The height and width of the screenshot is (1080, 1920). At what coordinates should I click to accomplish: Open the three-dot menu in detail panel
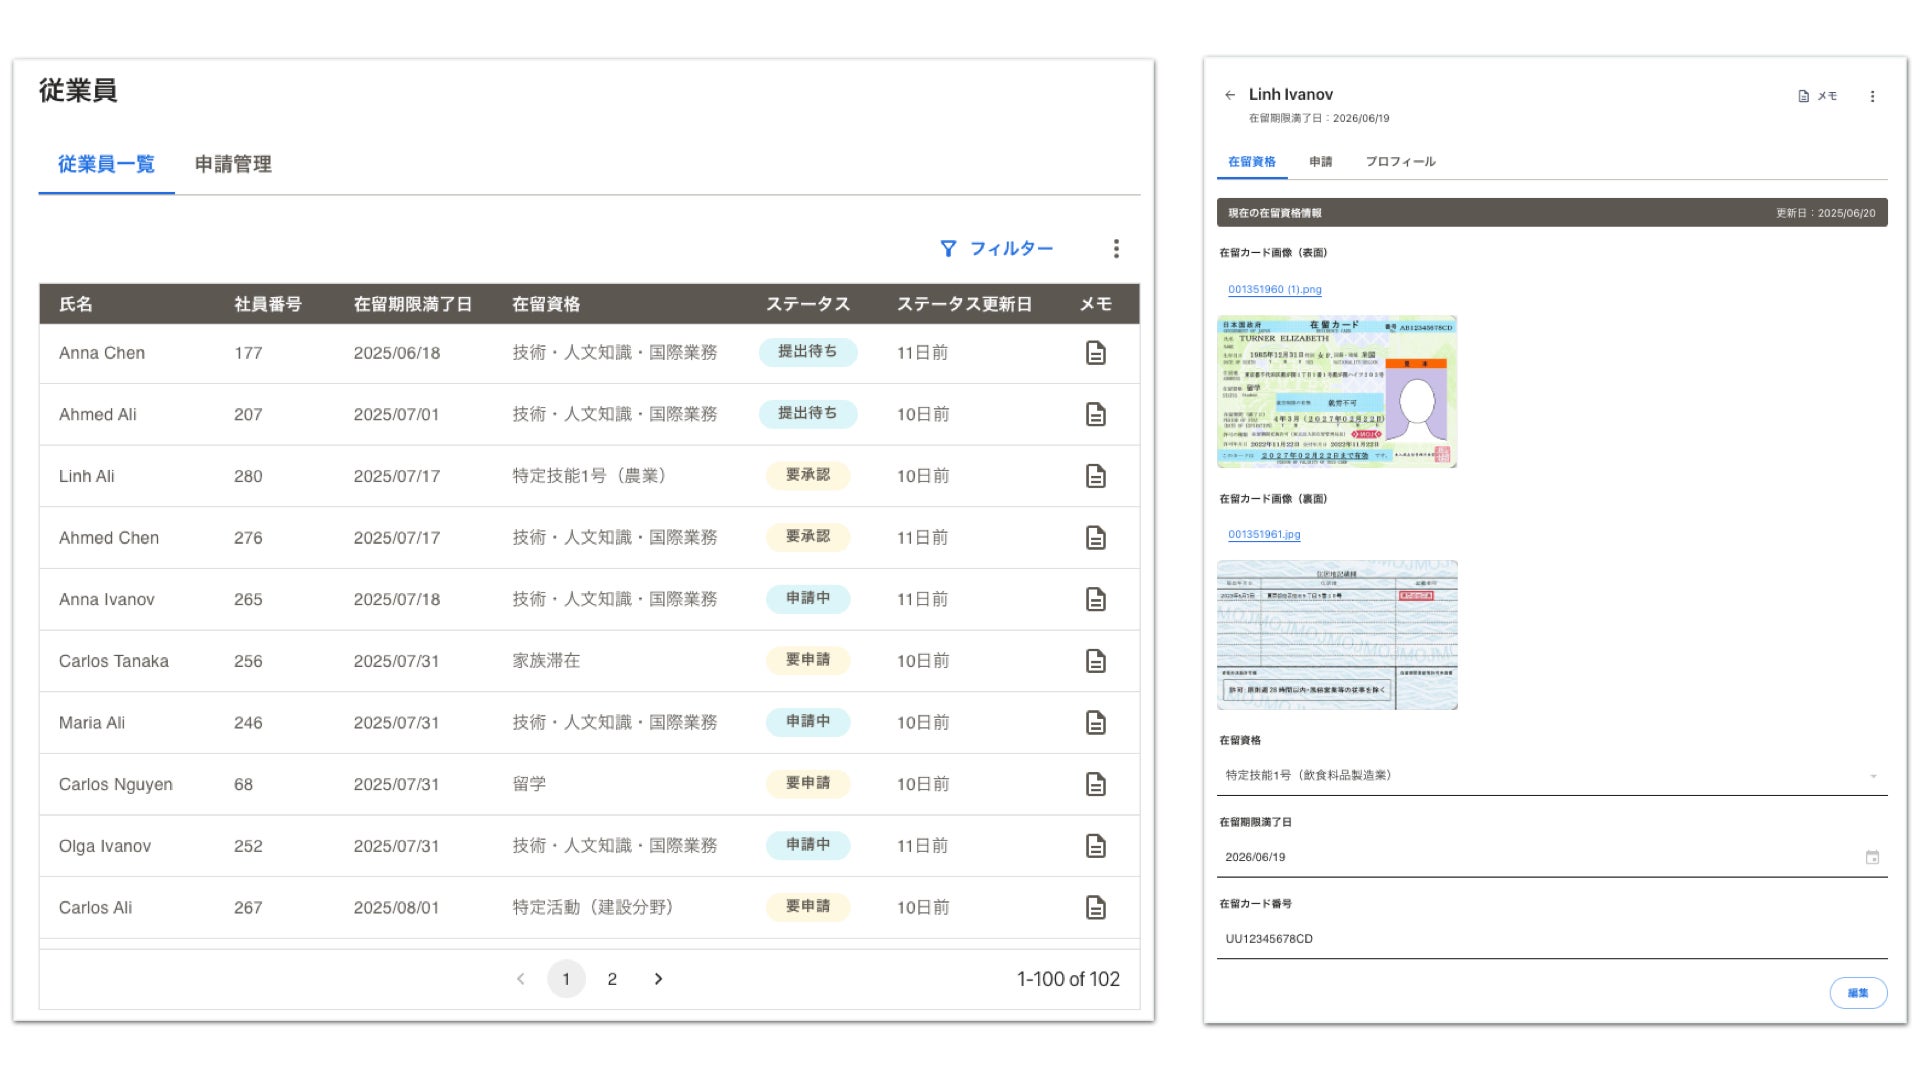(x=1872, y=96)
